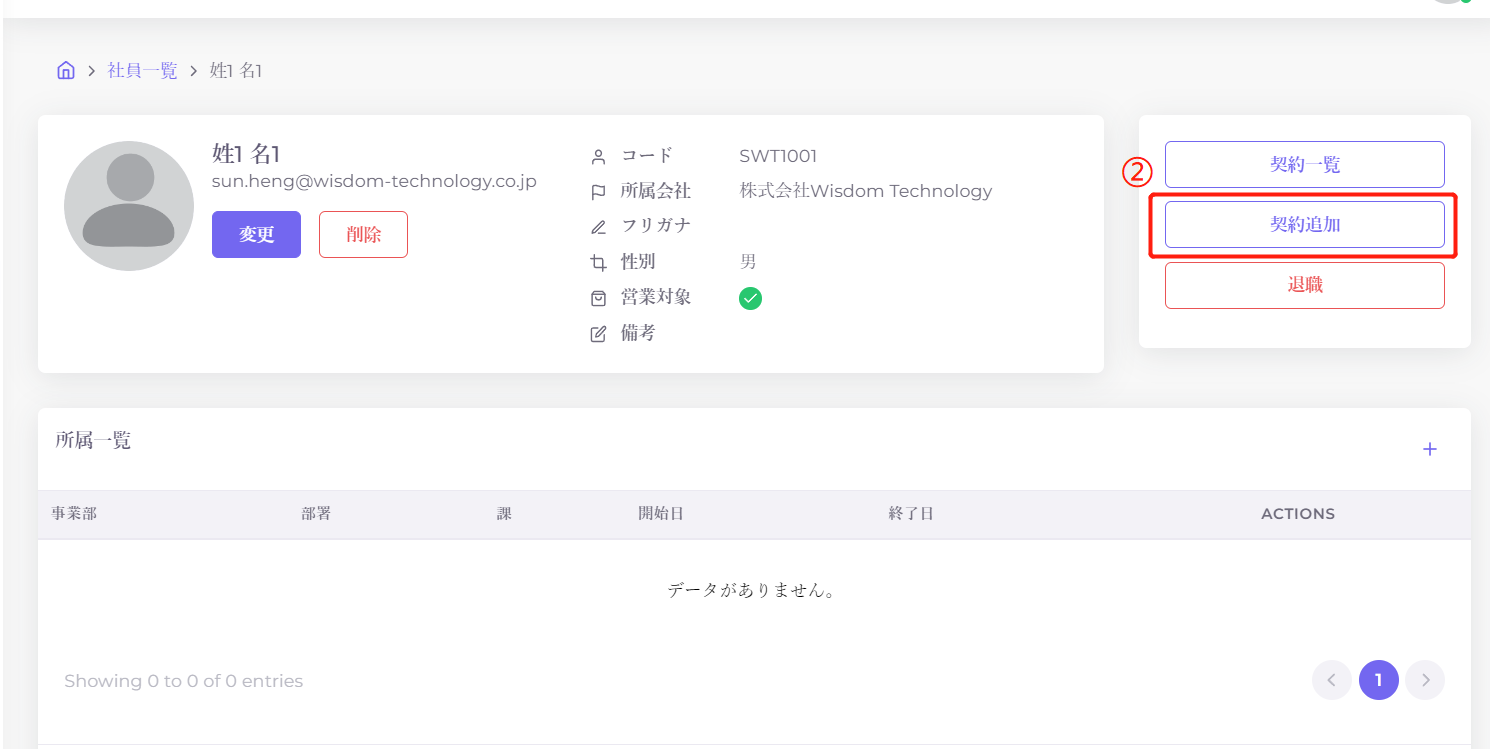
Task: Click the green 営業対象 checkmark
Action: pyautogui.click(x=750, y=298)
